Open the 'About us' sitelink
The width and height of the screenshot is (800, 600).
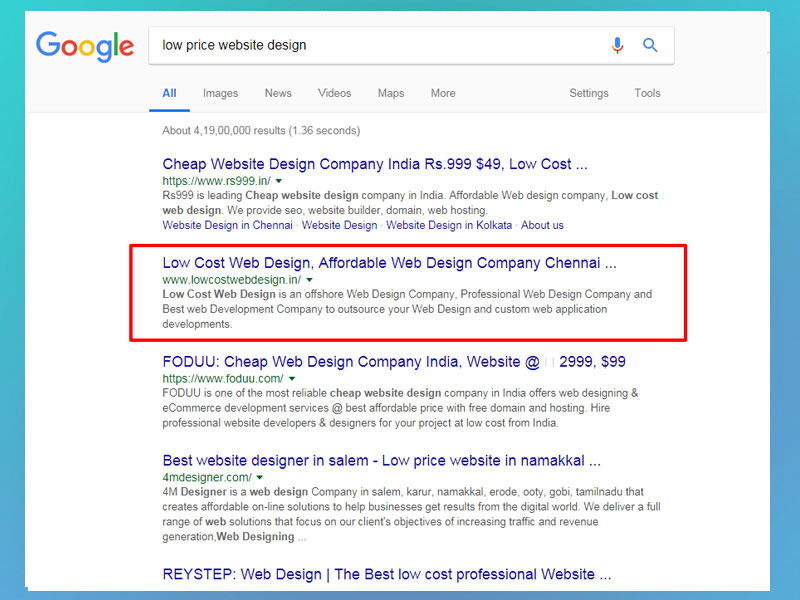[x=542, y=226]
